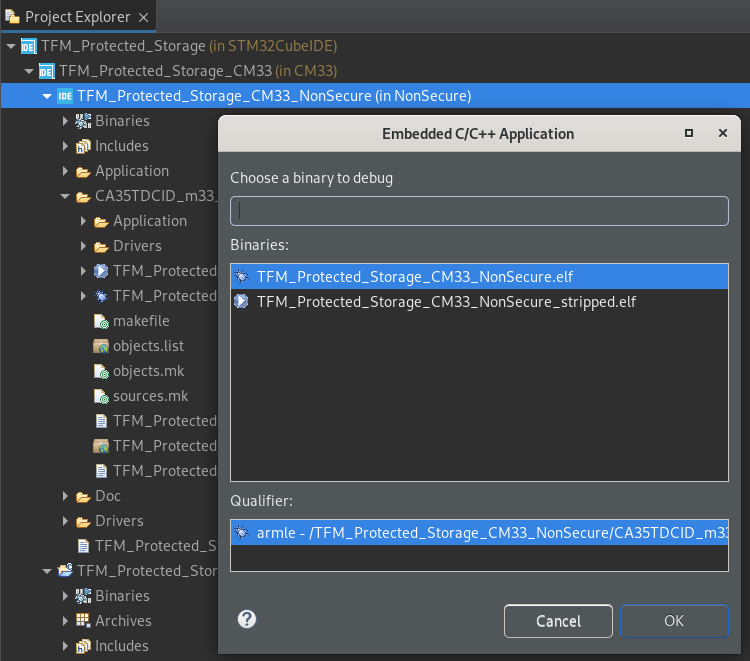
Task: Expand Application inside the CA35TDCID_m33 folder
Action: [83, 221]
